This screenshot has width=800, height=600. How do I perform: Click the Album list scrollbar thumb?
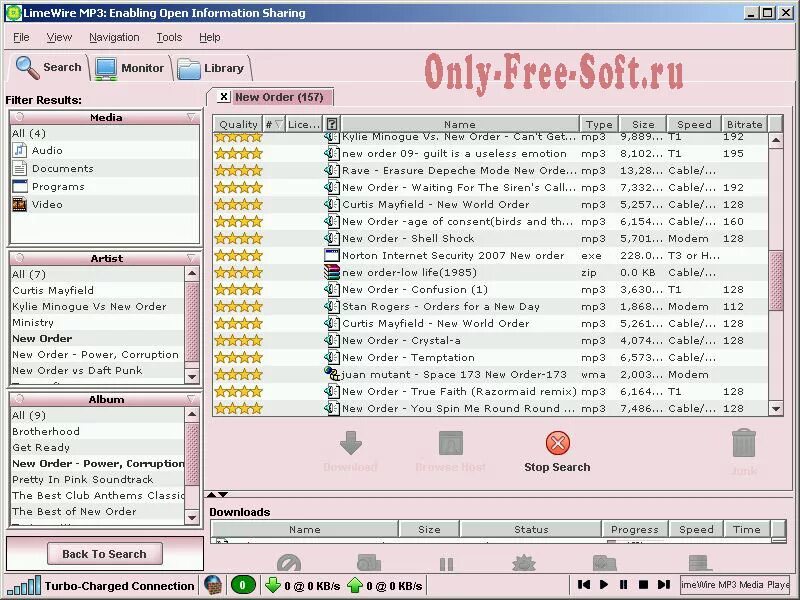pos(192,454)
